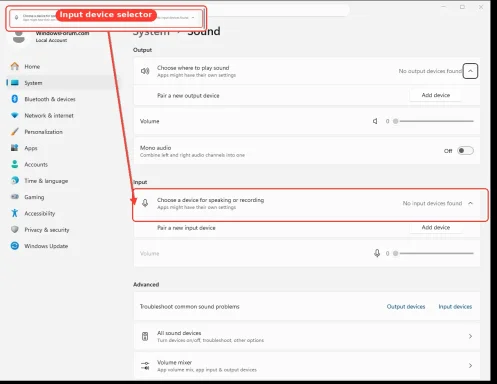
Task: Click Add device for output pairing
Action: (x=436, y=95)
